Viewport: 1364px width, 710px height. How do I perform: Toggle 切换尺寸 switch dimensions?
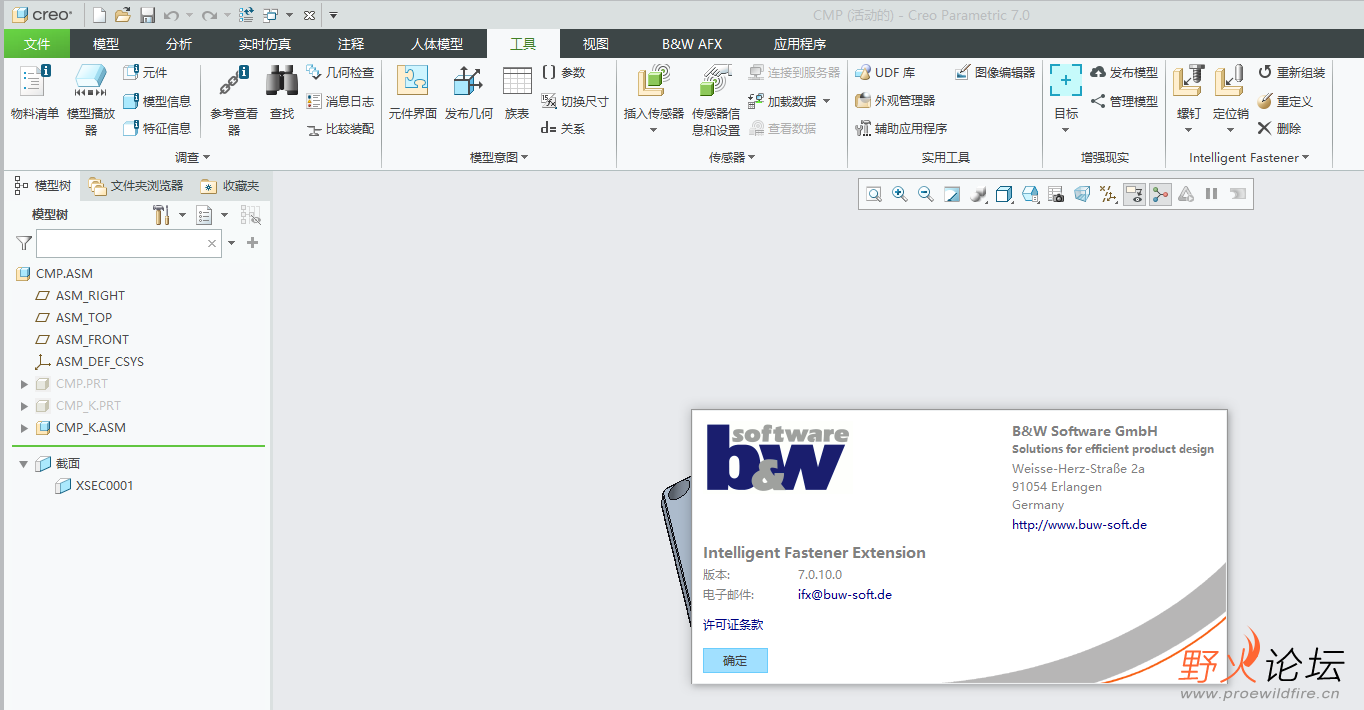click(x=575, y=101)
